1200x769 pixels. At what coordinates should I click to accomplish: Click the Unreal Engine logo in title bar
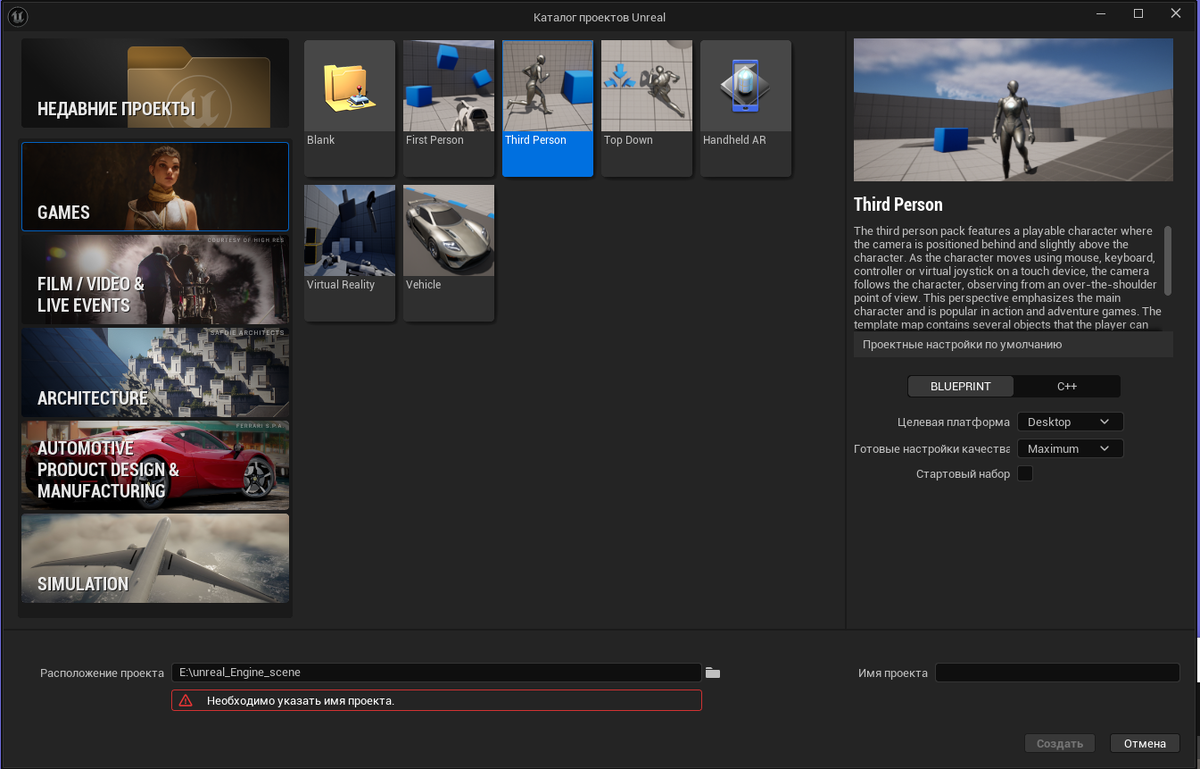pos(19,16)
